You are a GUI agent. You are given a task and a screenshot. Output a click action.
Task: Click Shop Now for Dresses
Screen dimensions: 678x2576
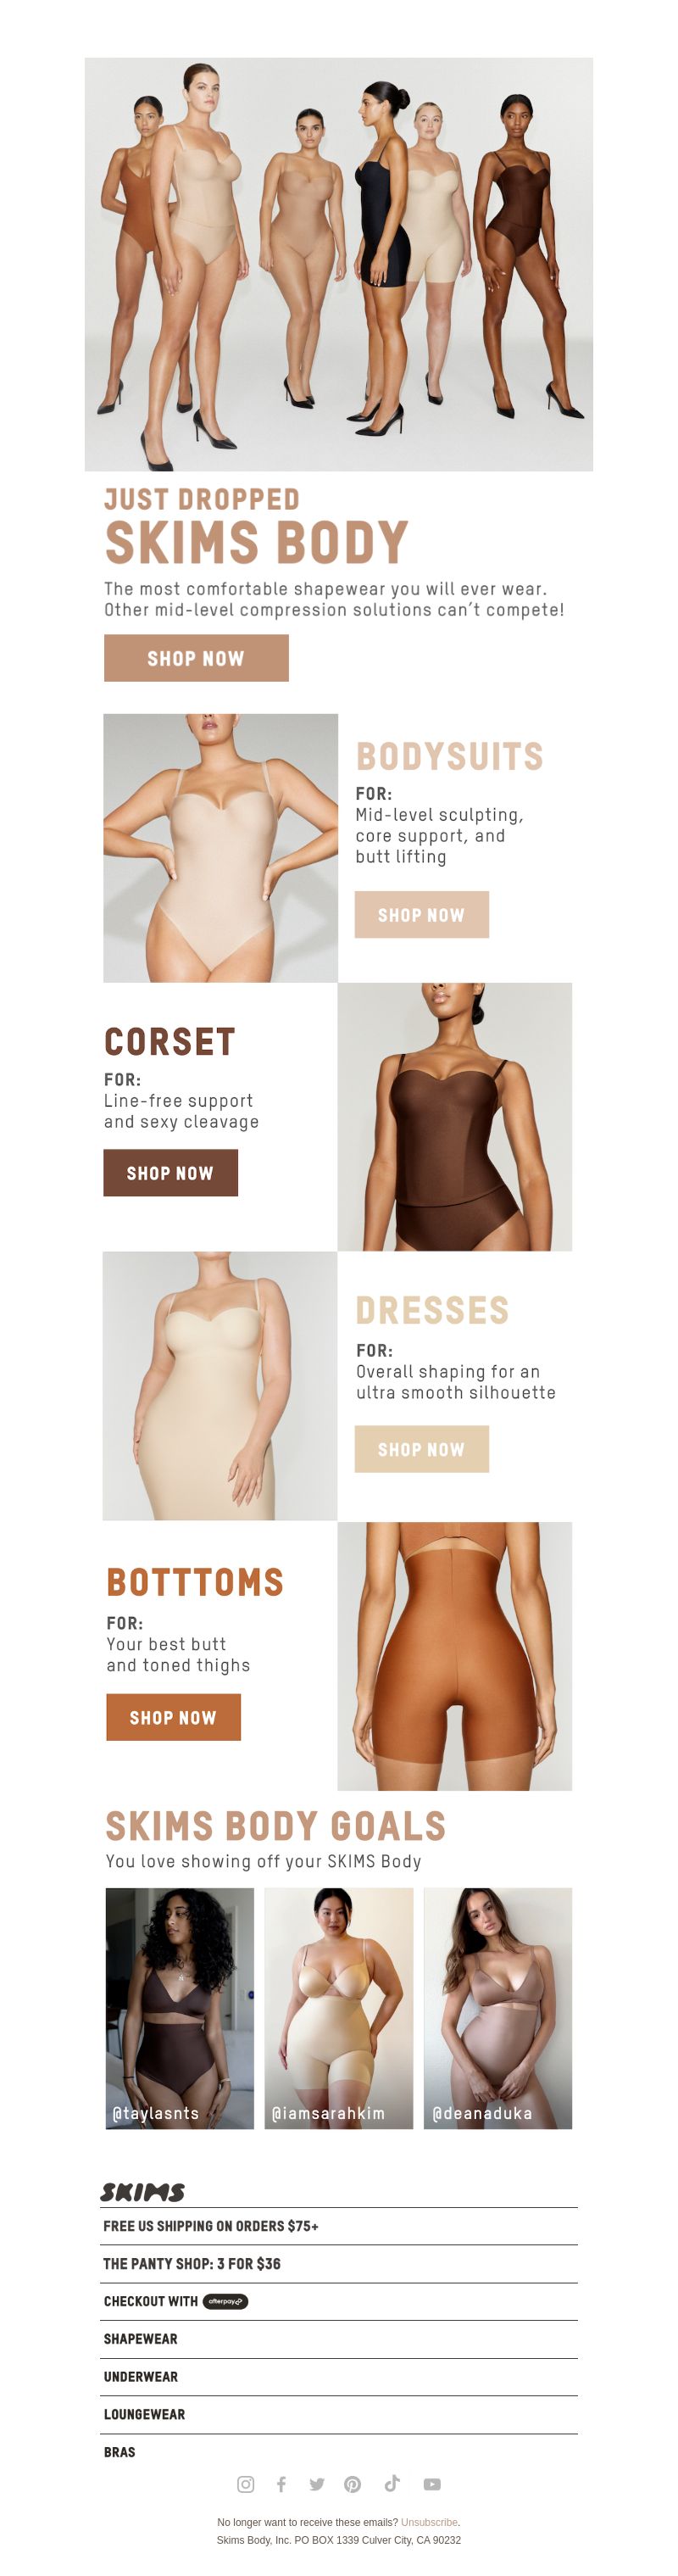coord(421,1449)
